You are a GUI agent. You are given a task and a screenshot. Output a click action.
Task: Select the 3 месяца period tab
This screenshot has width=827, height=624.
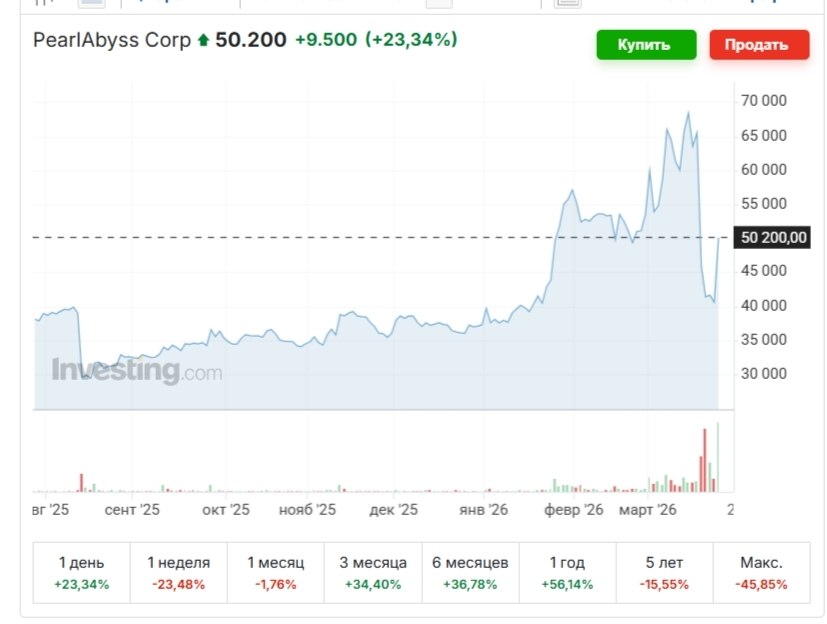pos(373,573)
